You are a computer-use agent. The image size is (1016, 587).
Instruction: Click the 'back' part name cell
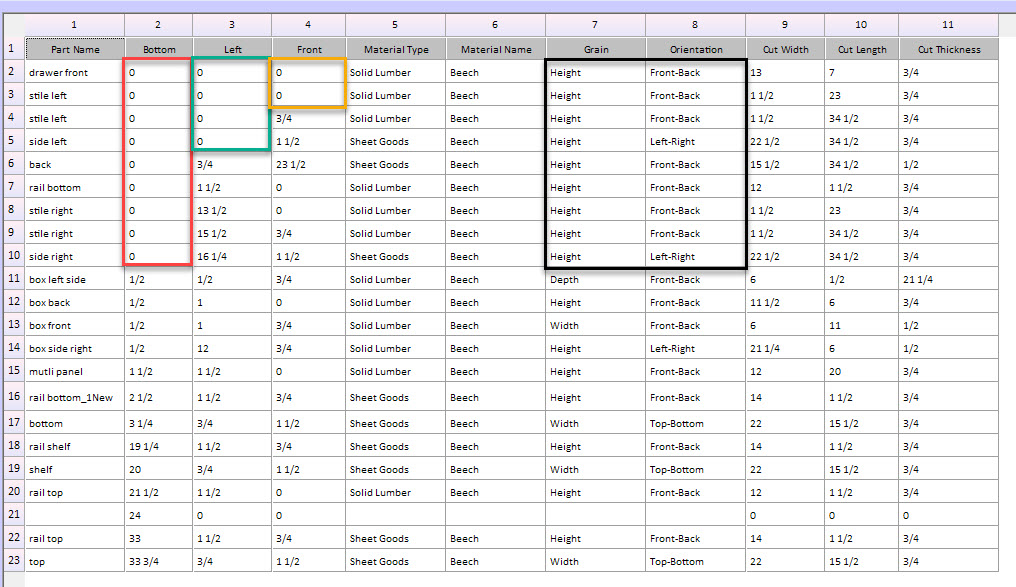[75, 165]
